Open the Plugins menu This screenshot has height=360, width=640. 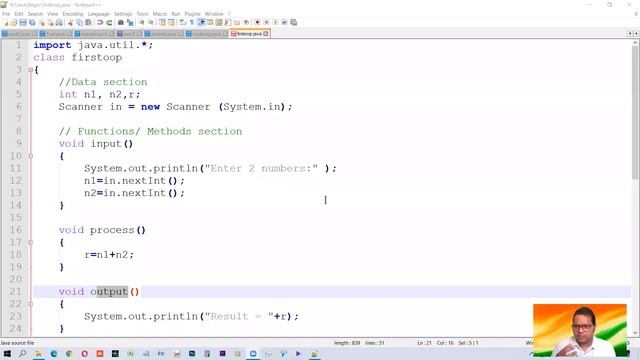click(x=192, y=14)
